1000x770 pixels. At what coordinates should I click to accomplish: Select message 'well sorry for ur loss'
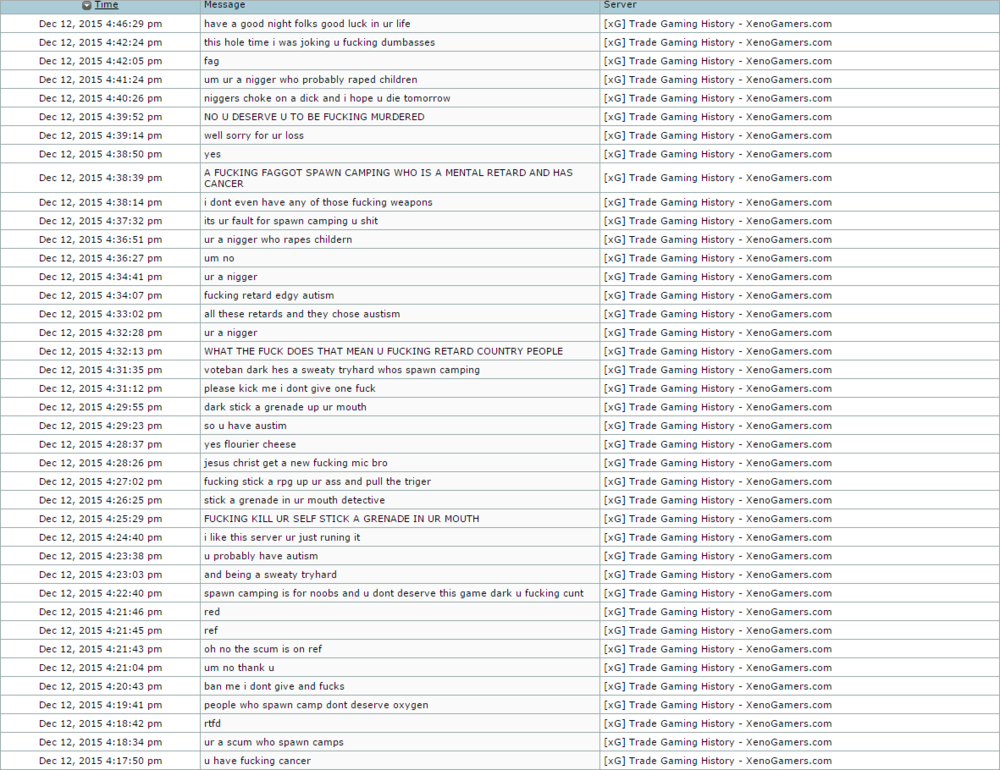pyautogui.click(x=254, y=135)
